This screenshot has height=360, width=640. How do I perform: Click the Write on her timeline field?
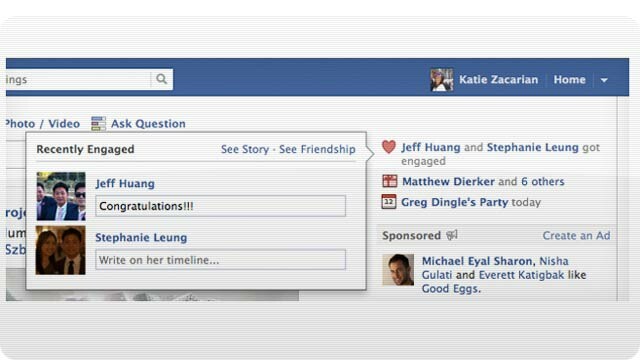pos(220,260)
